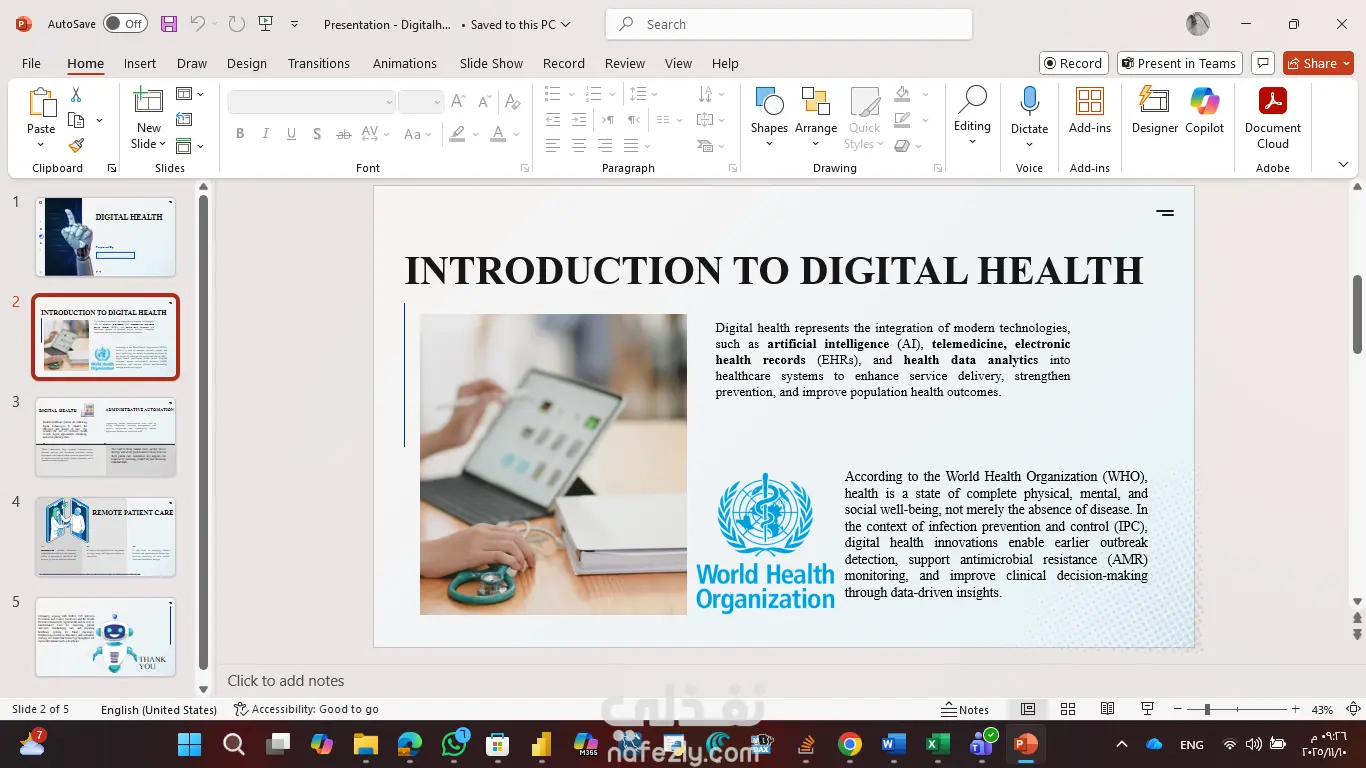Toggle Normal view in status bar

[1028, 709]
